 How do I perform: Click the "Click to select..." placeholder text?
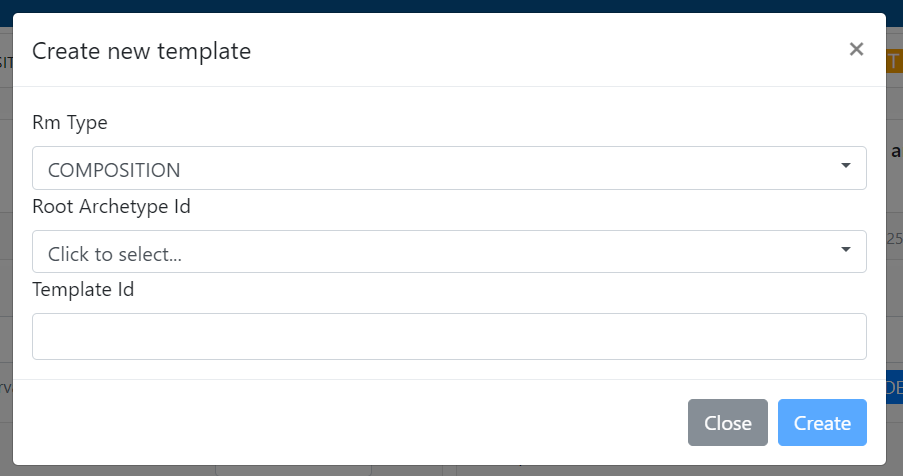pos(115,254)
